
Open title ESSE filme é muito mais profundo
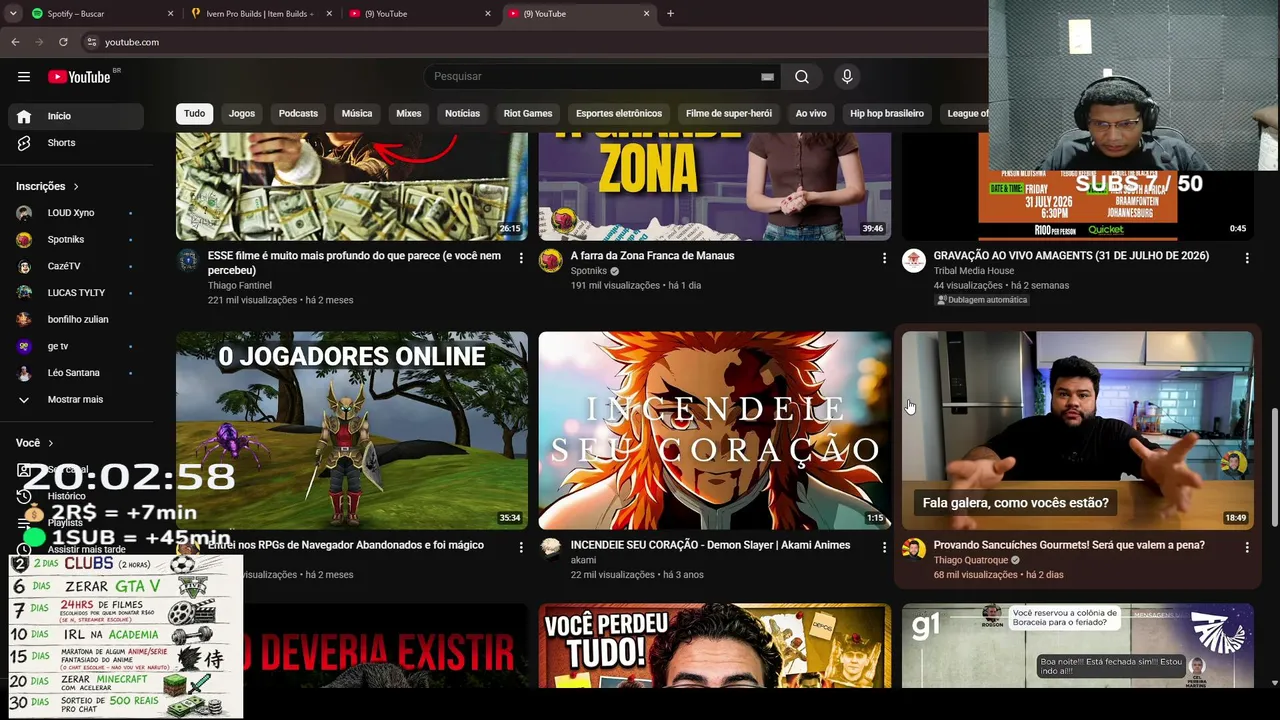[354, 263]
